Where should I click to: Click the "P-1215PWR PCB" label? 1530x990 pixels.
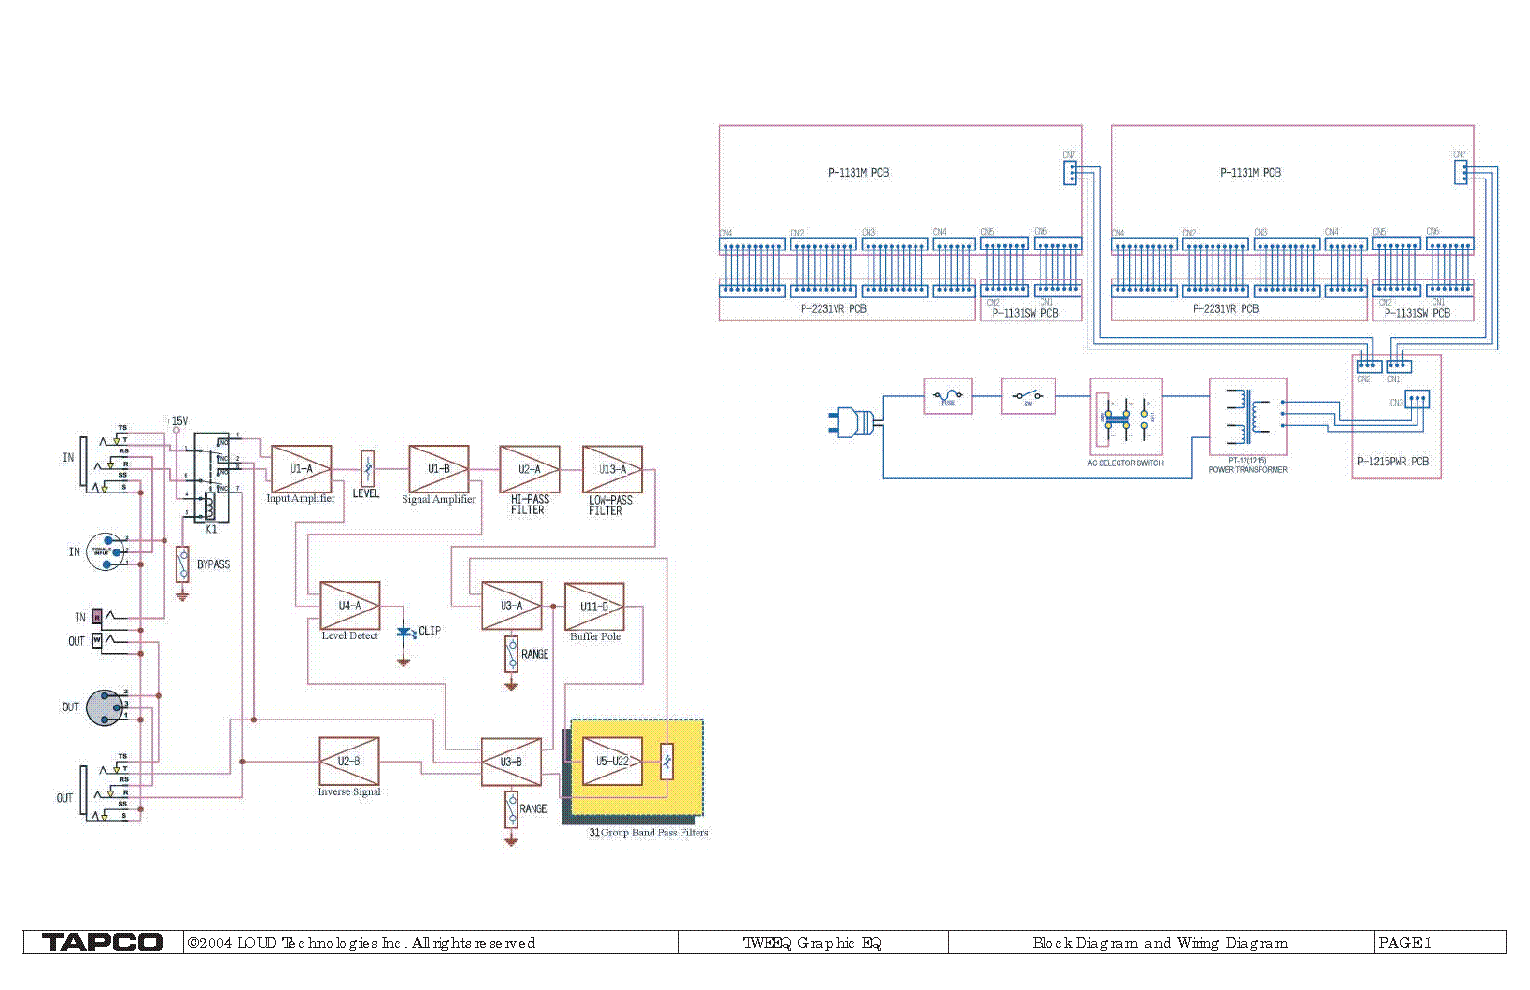point(1393,462)
